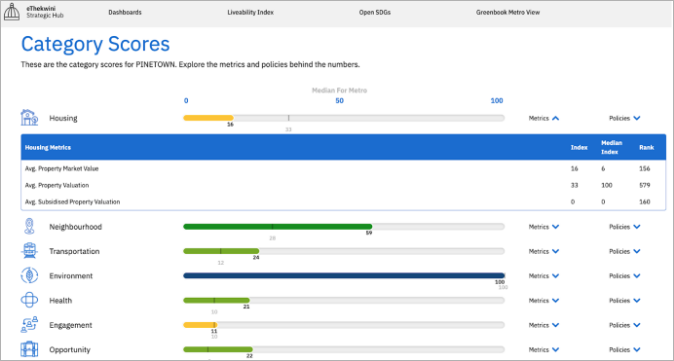Click the Neighbourhood map pin icon
This screenshot has width=674, height=361.
click(x=29, y=226)
